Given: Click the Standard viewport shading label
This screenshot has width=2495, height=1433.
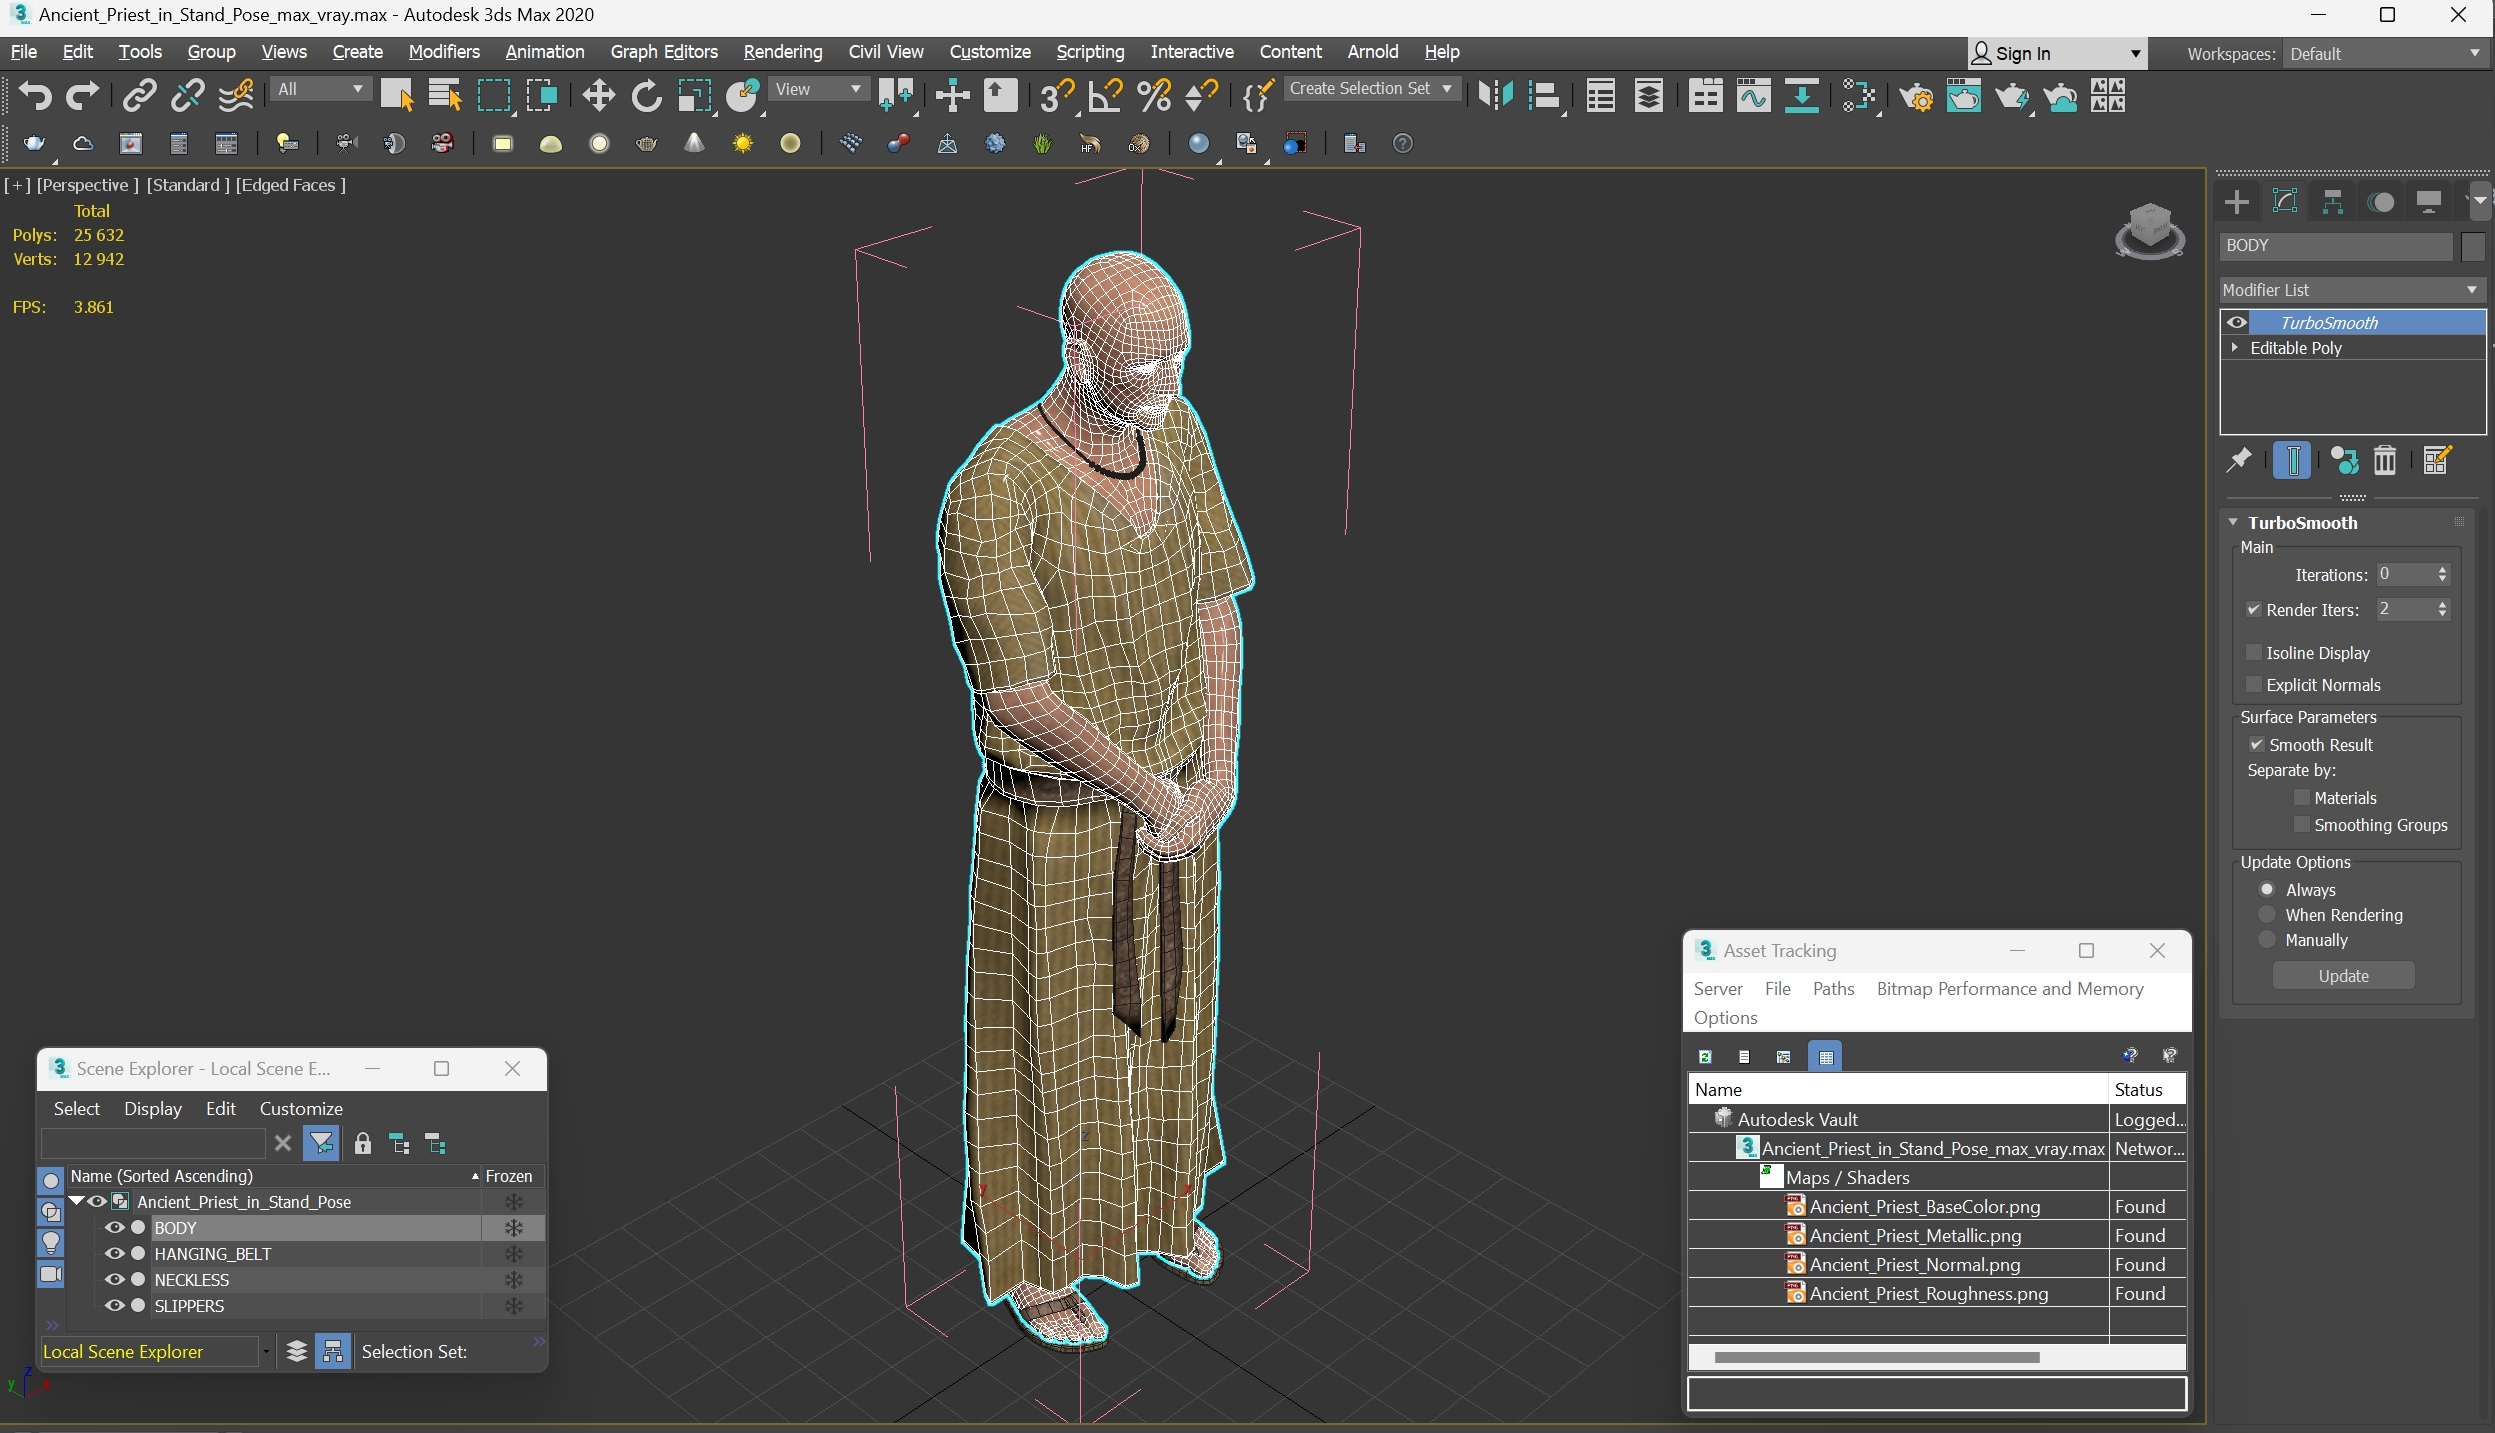Looking at the screenshot, I should click(188, 185).
